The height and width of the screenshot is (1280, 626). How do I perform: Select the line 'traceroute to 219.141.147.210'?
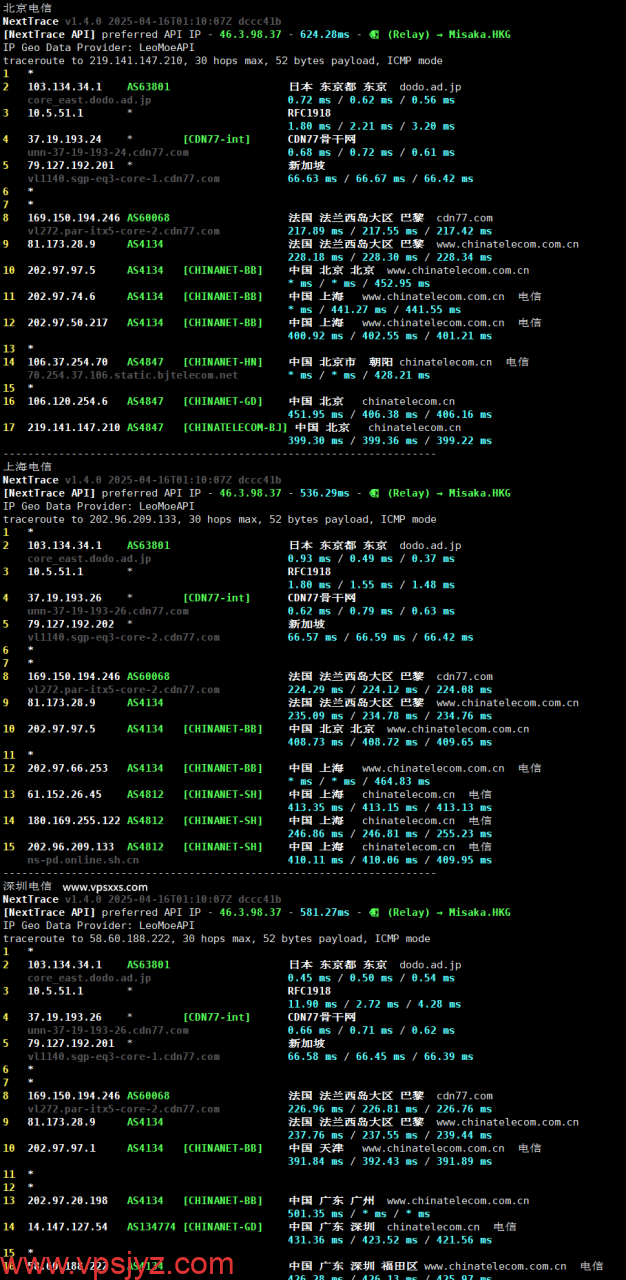pos(222,60)
